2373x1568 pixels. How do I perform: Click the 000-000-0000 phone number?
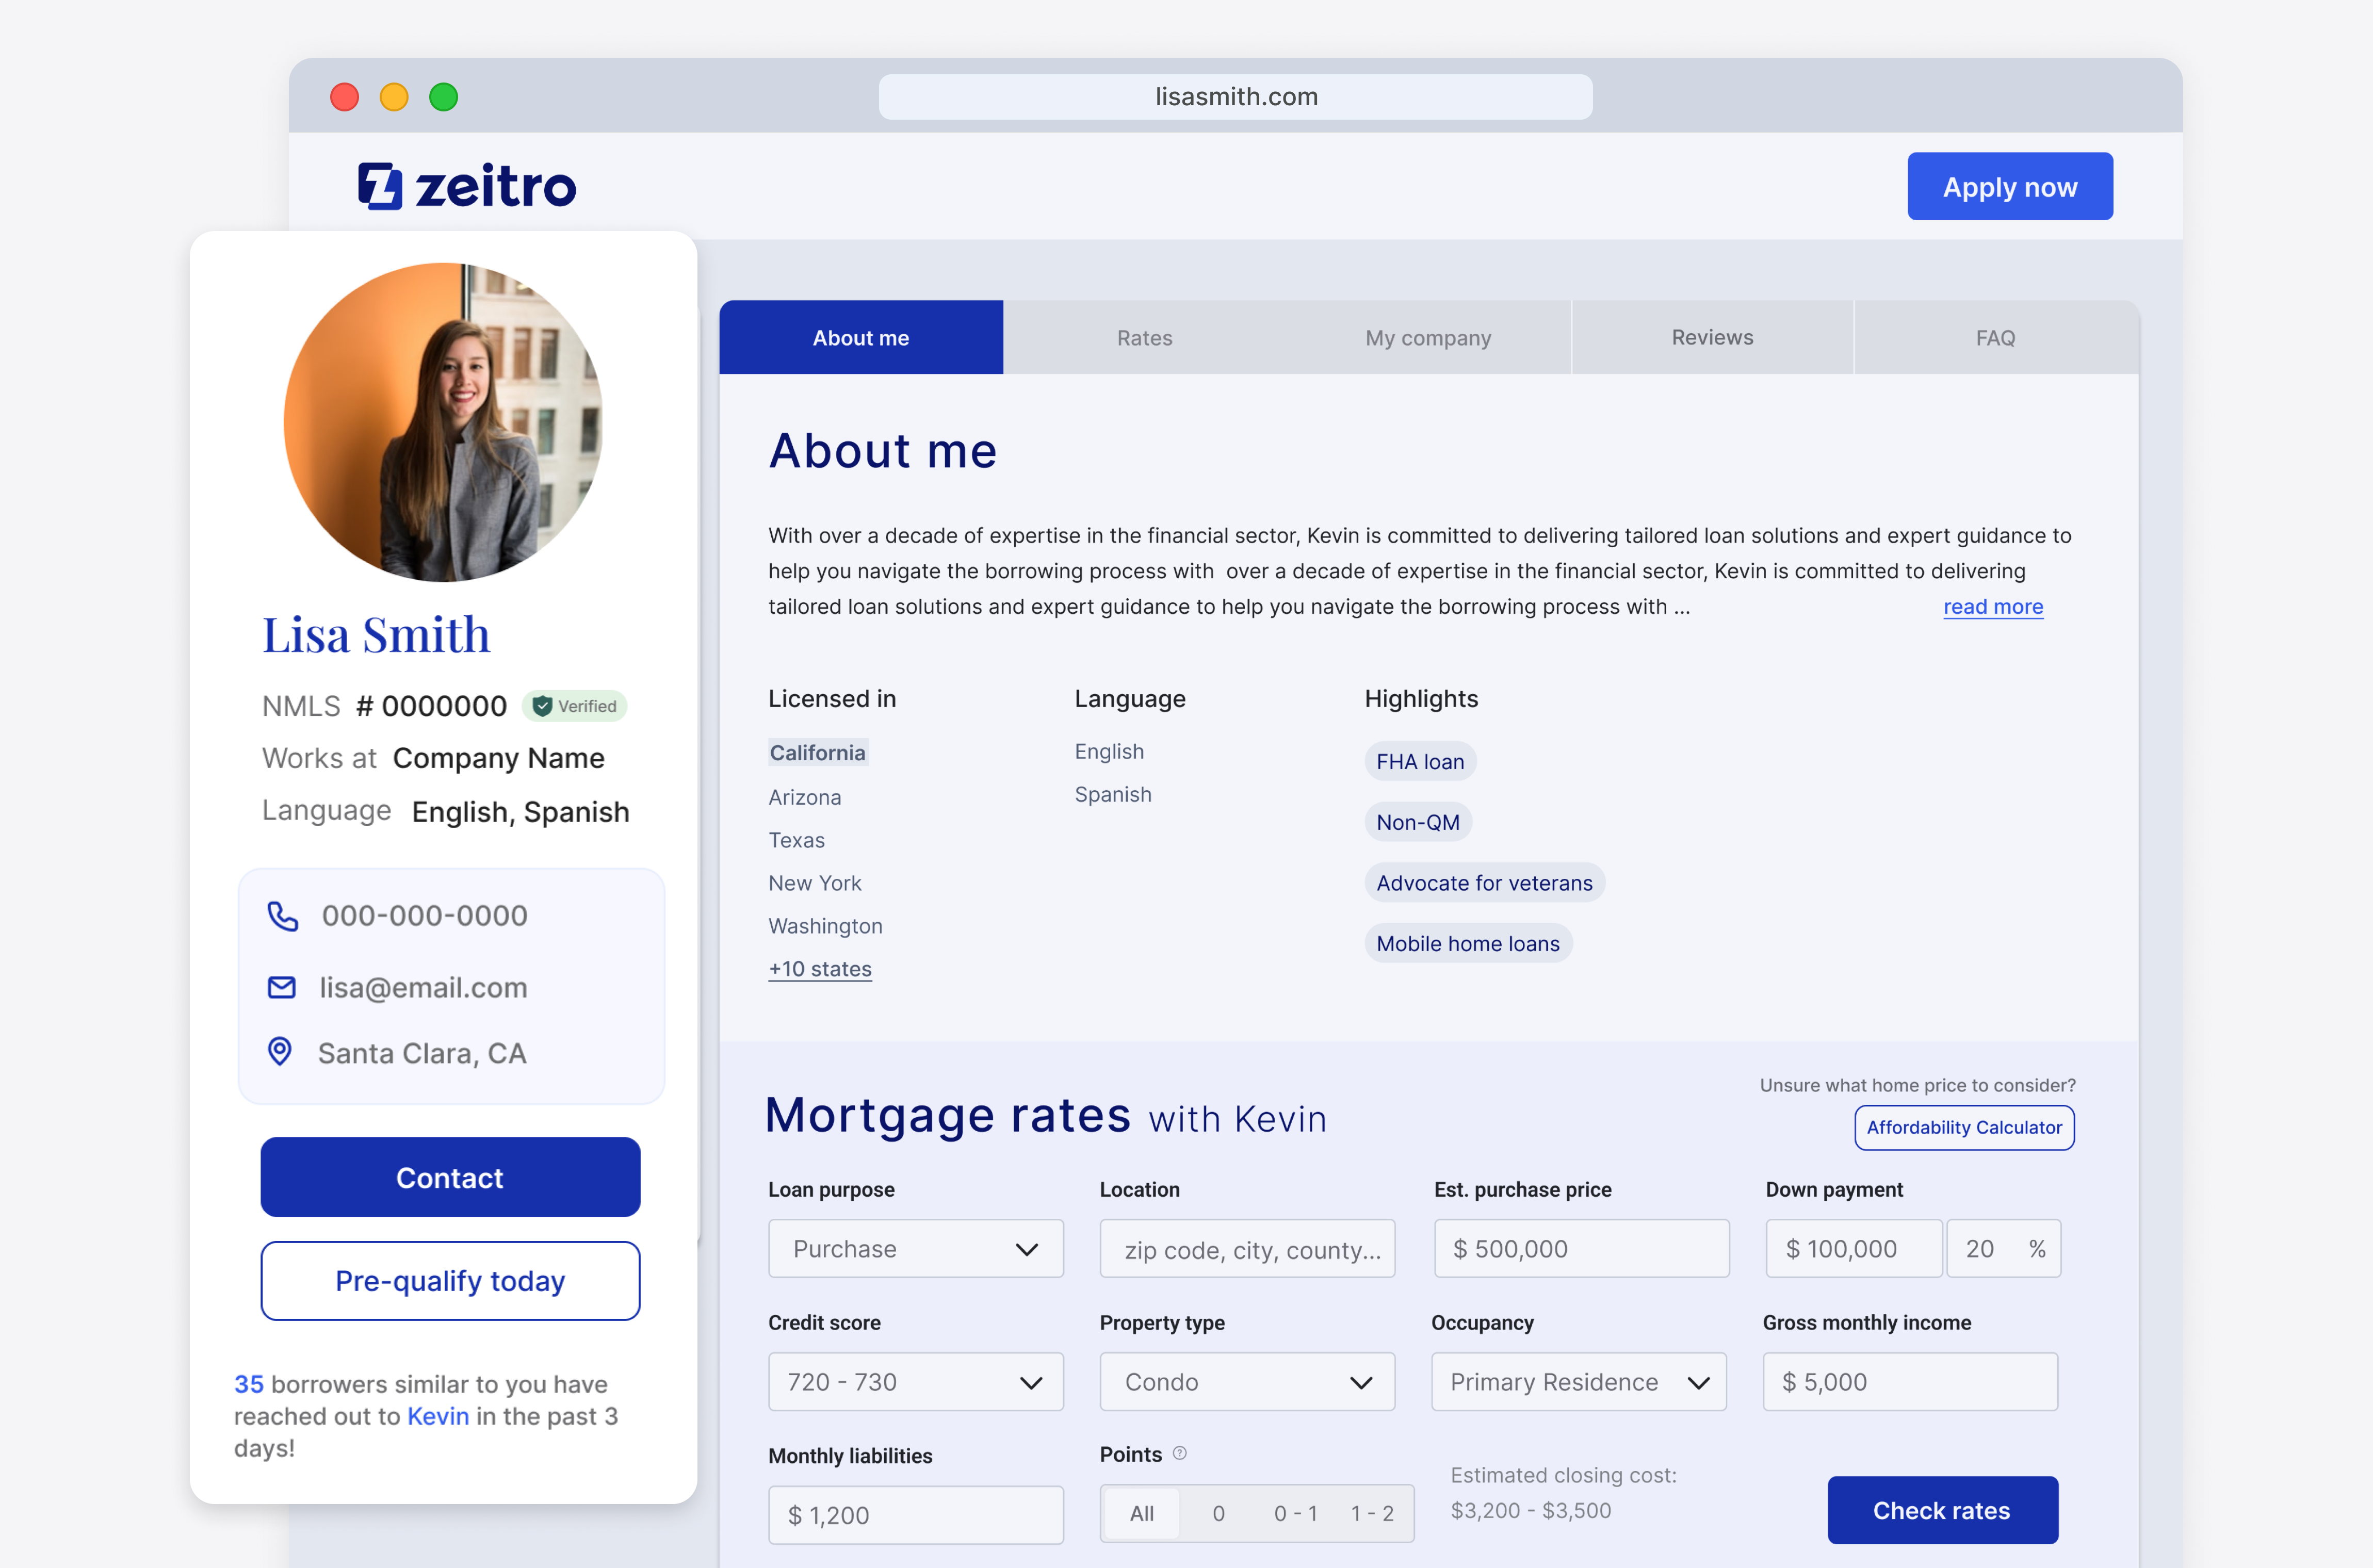424,916
